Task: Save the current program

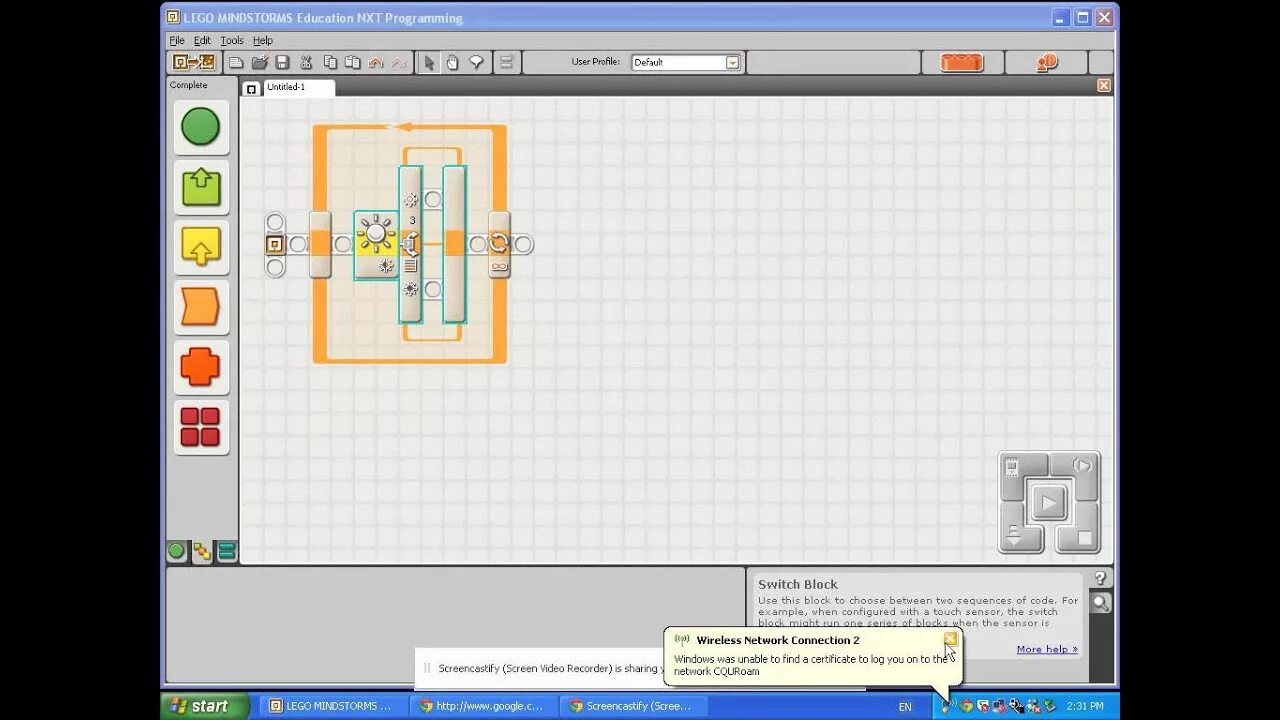Action: pyautogui.click(x=283, y=62)
